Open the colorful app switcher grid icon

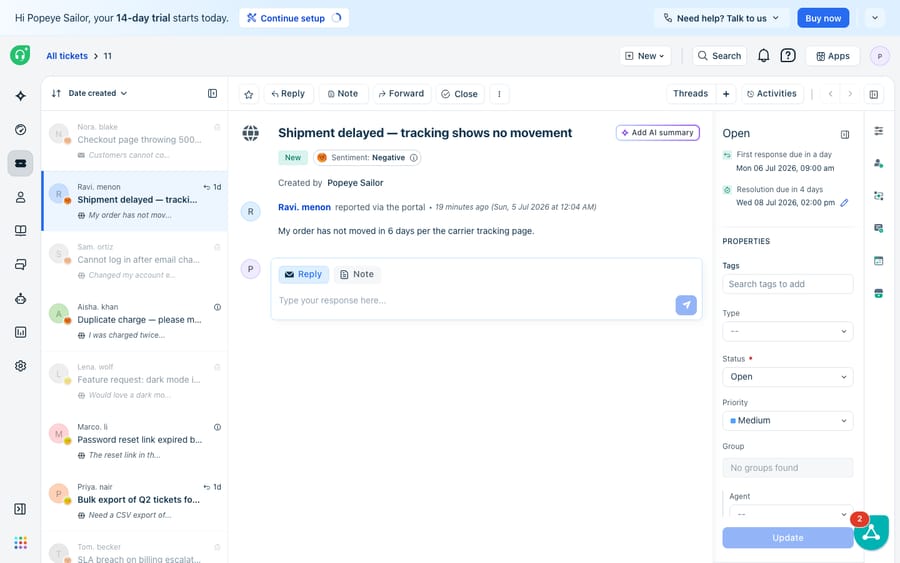pyautogui.click(x=21, y=542)
